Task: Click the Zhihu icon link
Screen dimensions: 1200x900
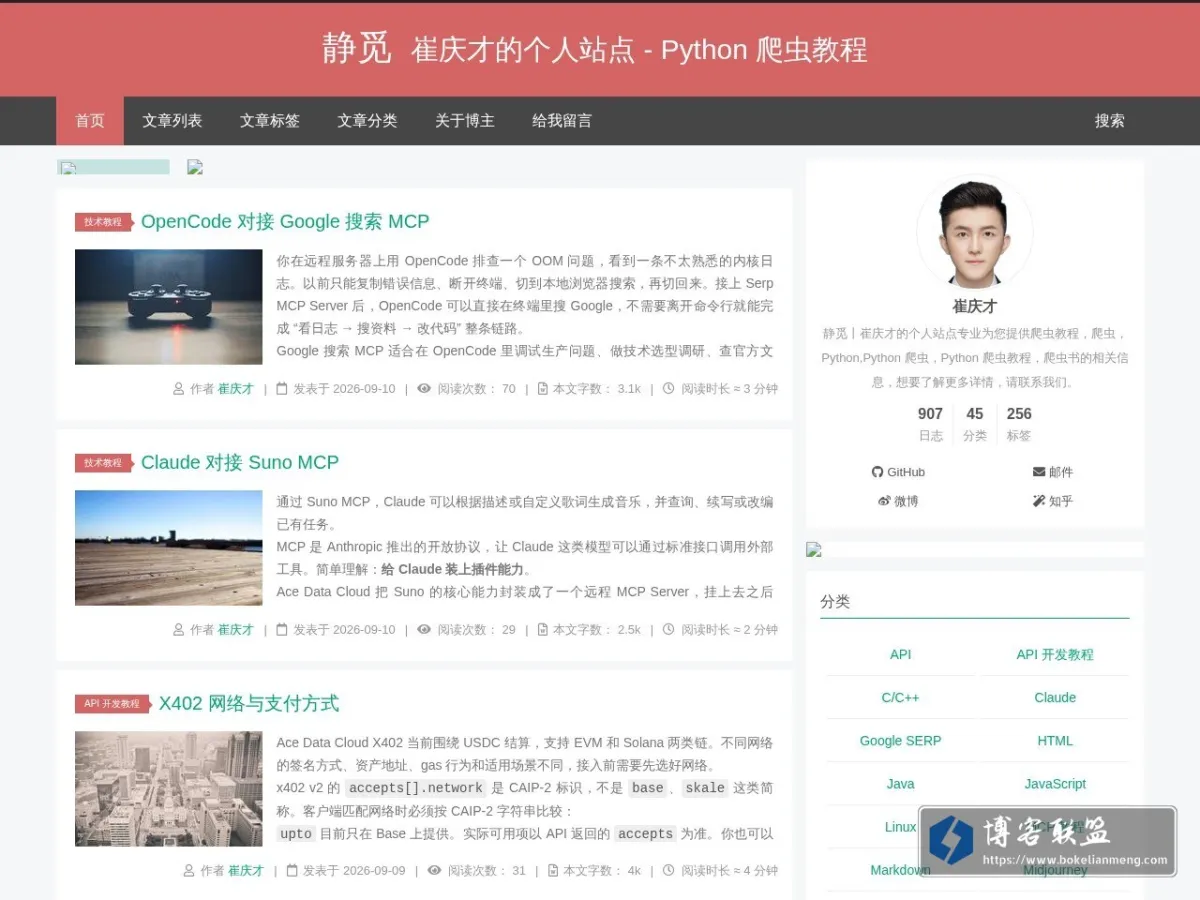Action: pyautogui.click(x=1039, y=501)
